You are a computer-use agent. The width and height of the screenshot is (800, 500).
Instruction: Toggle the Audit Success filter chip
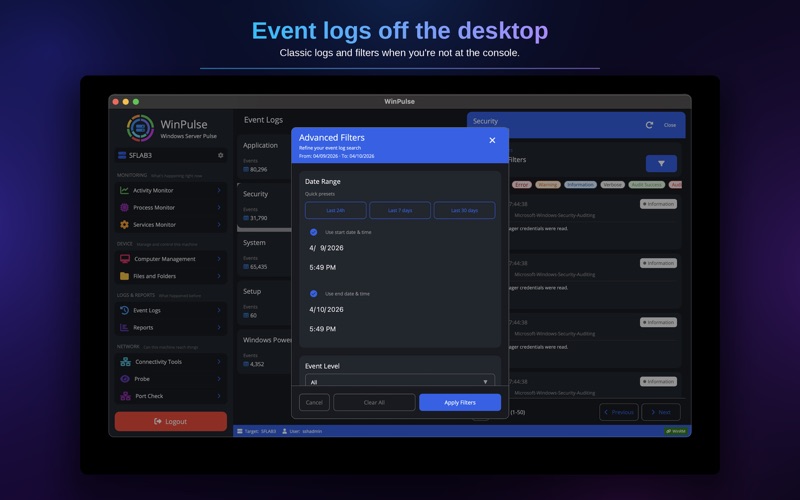tap(646, 185)
